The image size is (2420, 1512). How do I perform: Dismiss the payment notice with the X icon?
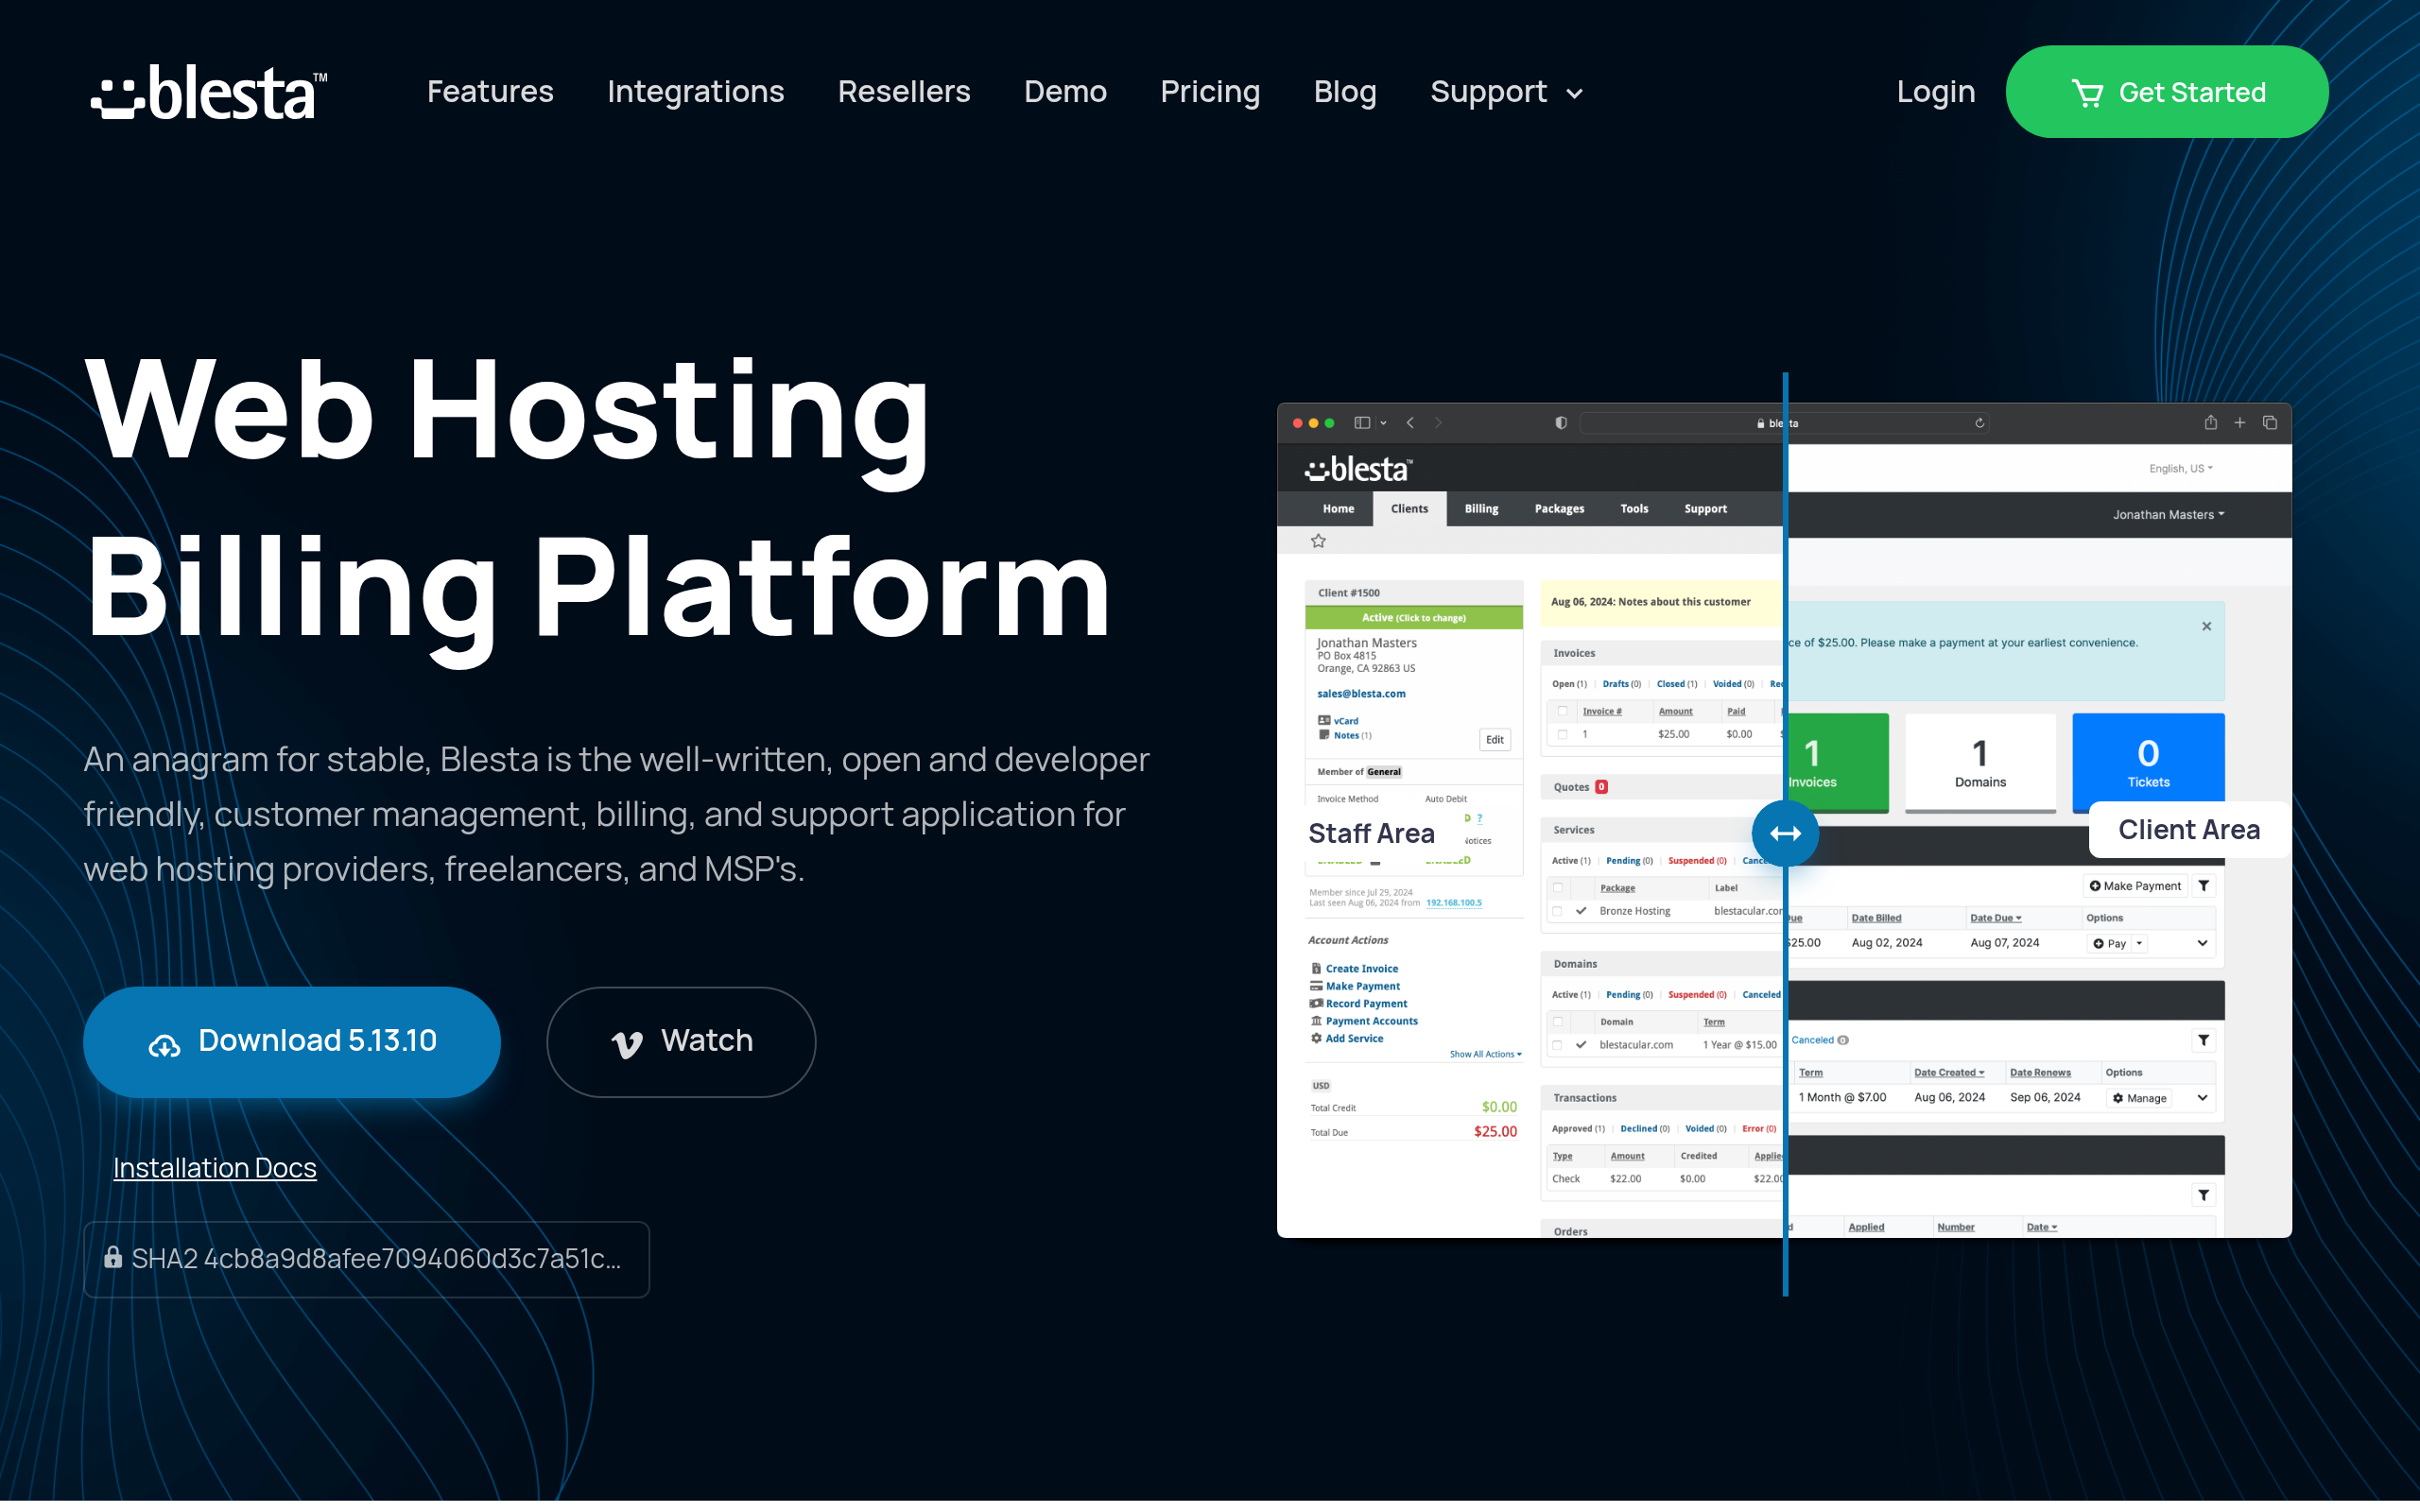pyautogui.click(x=2207, y=626)
